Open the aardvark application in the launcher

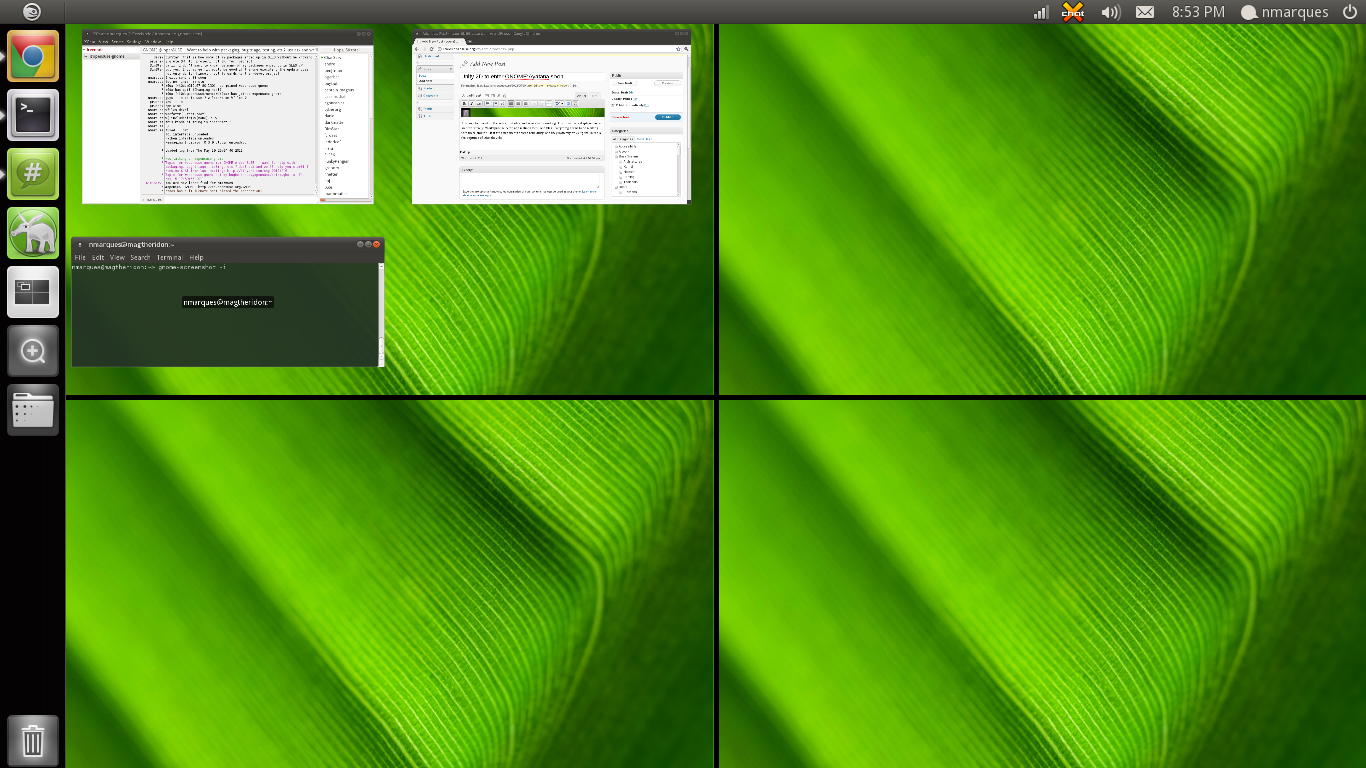(x=33, y=233)
